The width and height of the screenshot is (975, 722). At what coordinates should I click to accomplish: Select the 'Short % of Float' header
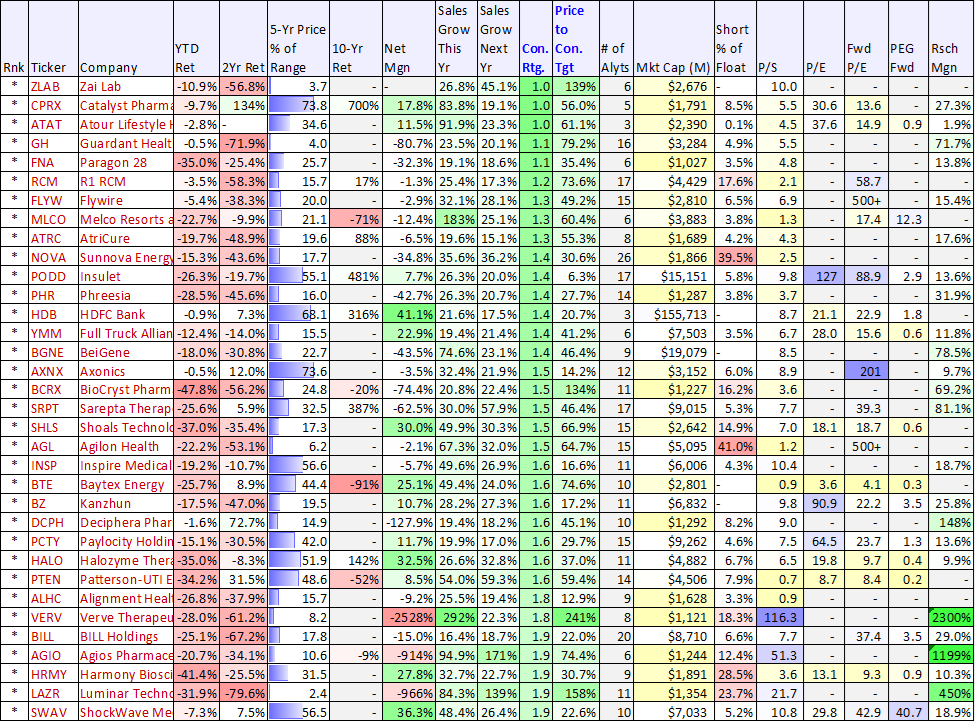pyautogui.click(x=734, y=39)
